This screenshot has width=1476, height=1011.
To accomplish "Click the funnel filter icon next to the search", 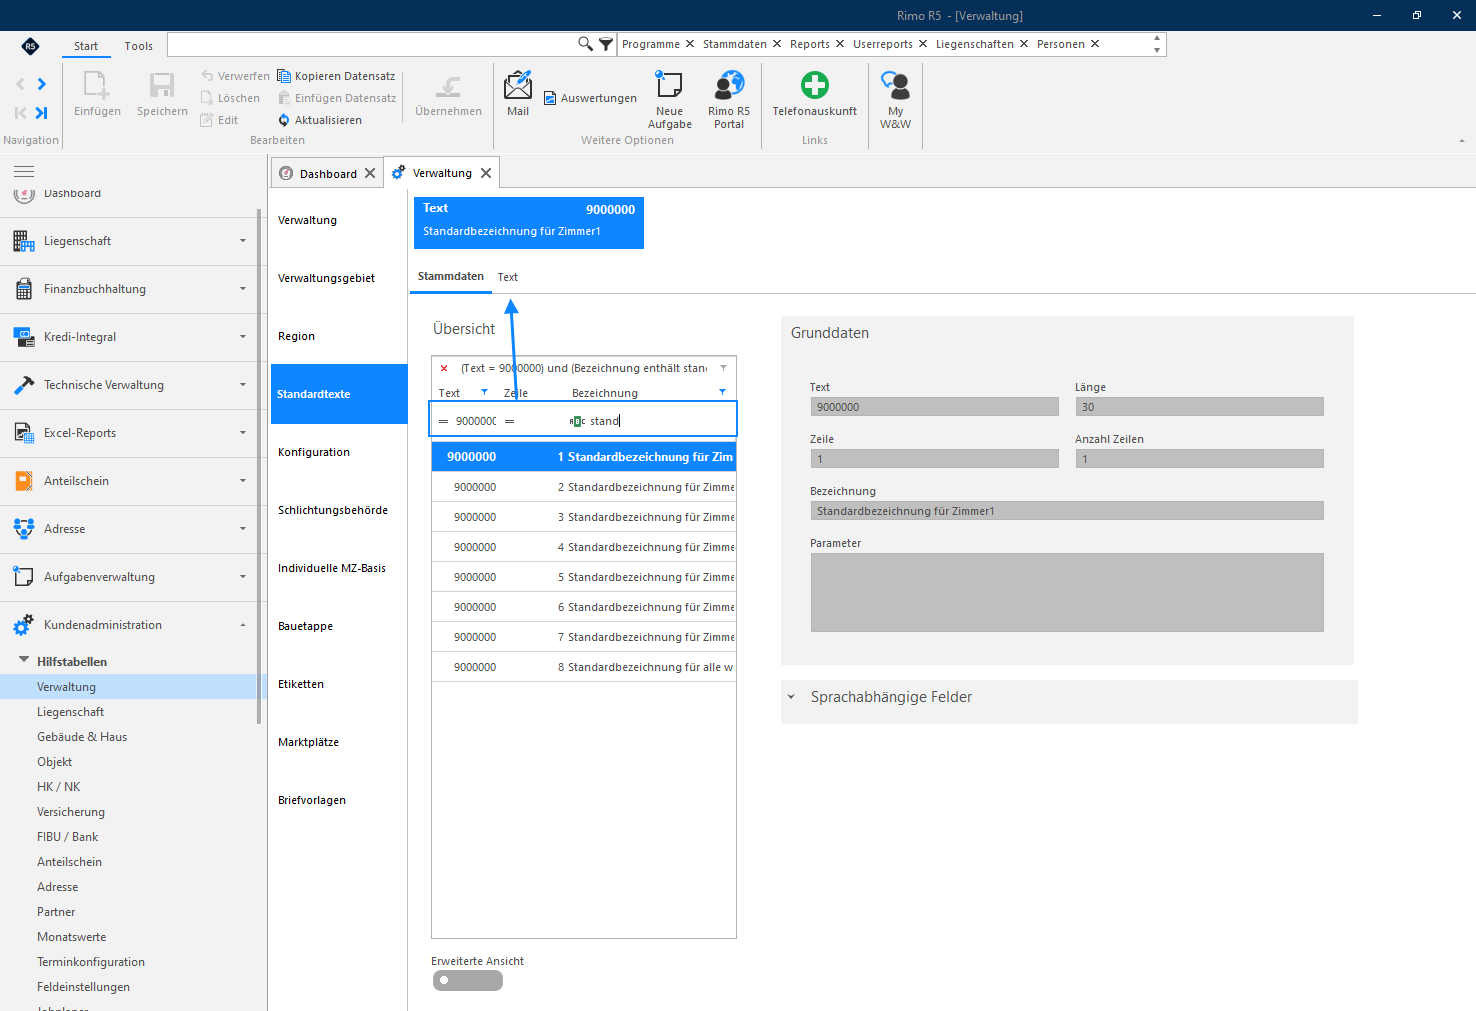I will tap(606, 44).
